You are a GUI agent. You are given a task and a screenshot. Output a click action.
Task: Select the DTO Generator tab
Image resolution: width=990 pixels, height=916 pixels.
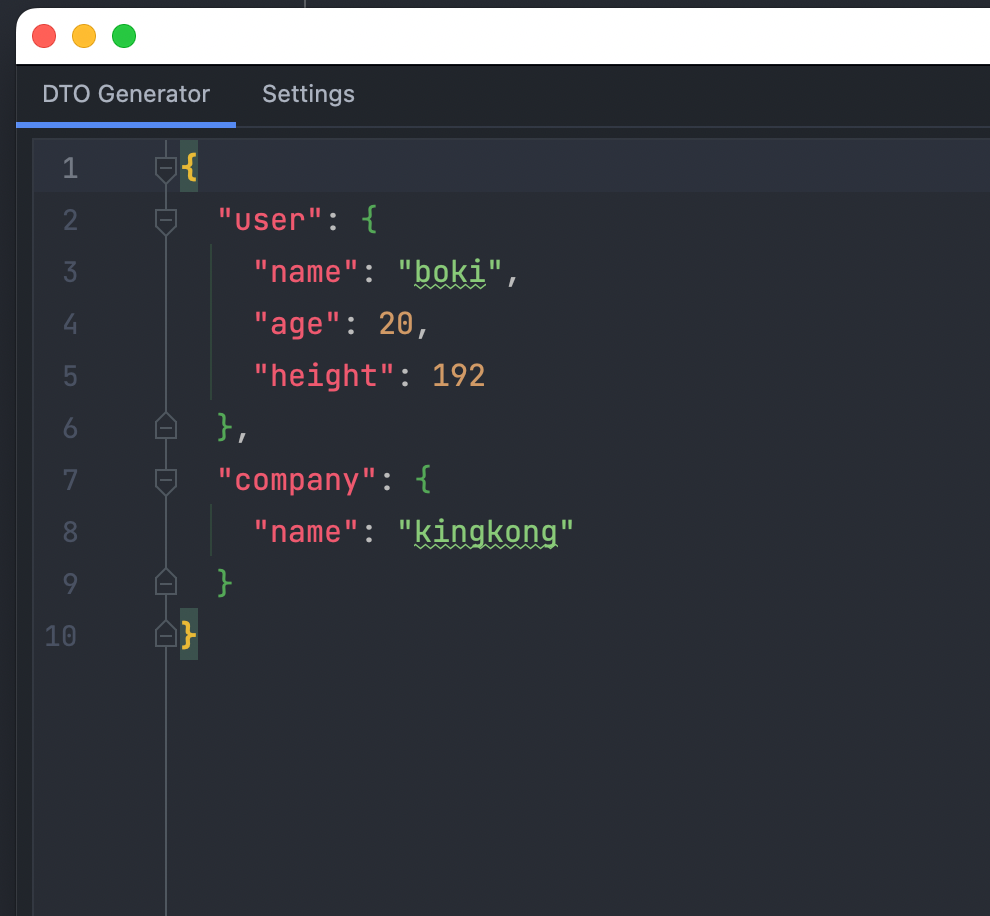pos(126,94)
